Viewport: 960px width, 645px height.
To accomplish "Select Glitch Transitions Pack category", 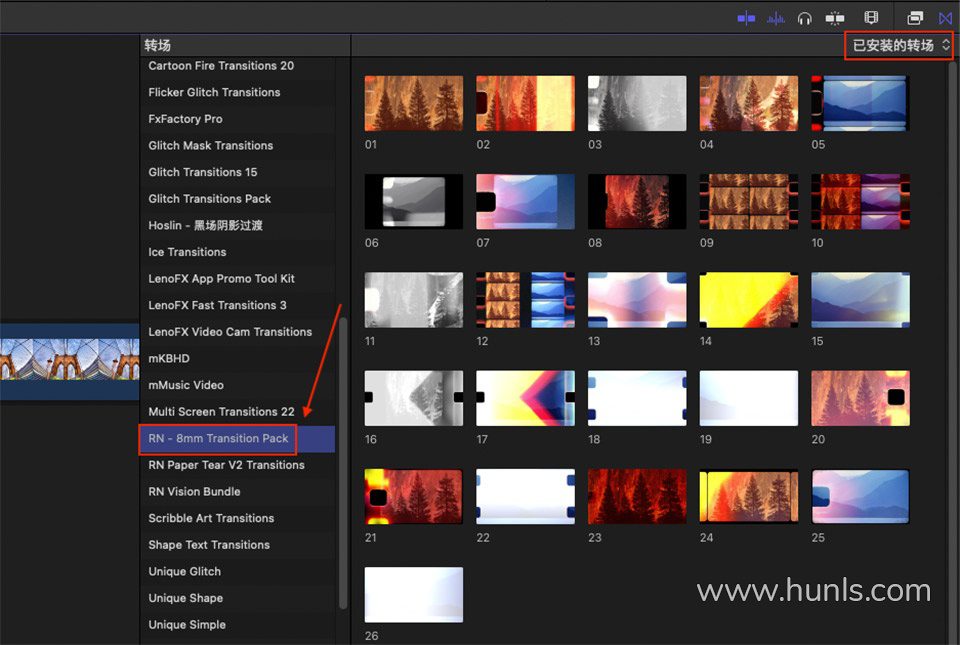I will point(210,199).
